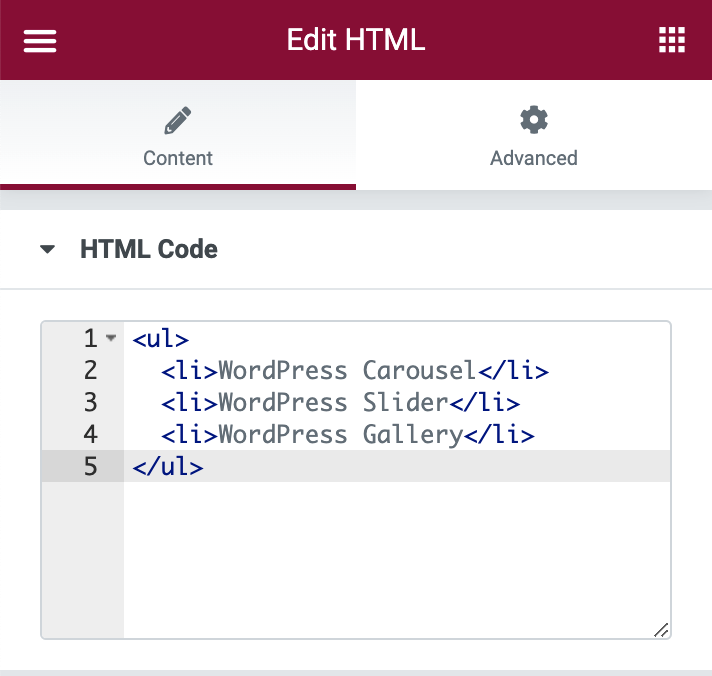Screen dimensions: 712x676
Task: Click the pencil icon above Content
Action: 178,121
